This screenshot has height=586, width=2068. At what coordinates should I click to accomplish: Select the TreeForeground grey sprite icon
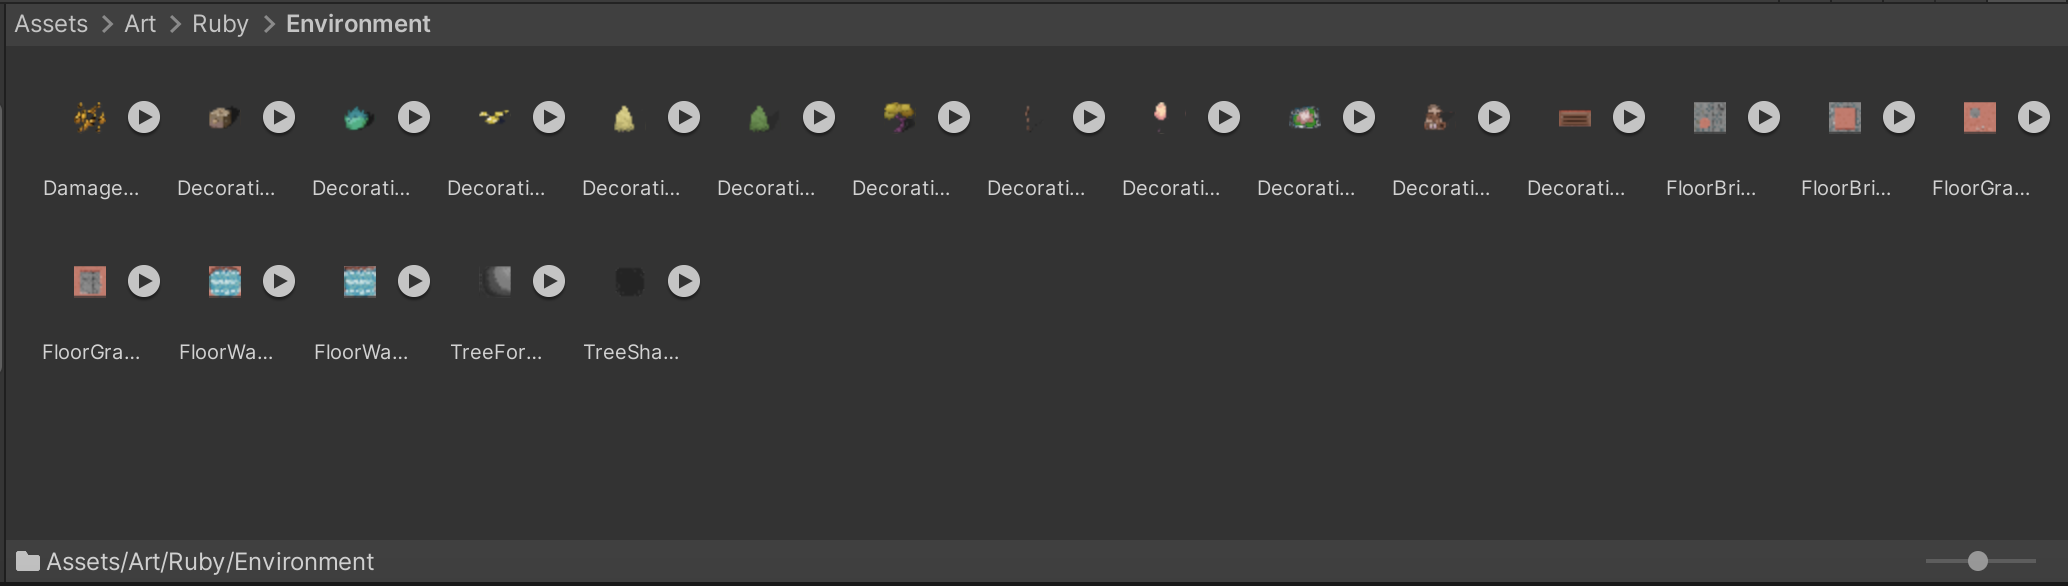coord(495,282)
